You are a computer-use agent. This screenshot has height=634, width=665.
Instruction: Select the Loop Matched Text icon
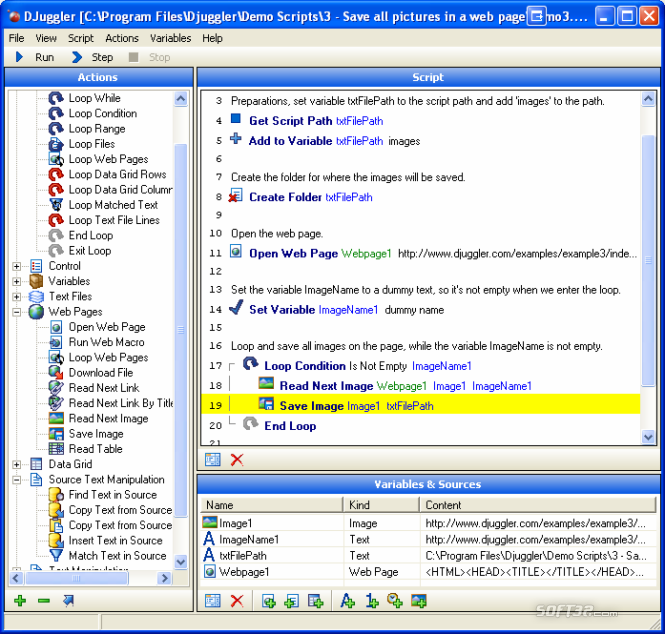(56, 205)
